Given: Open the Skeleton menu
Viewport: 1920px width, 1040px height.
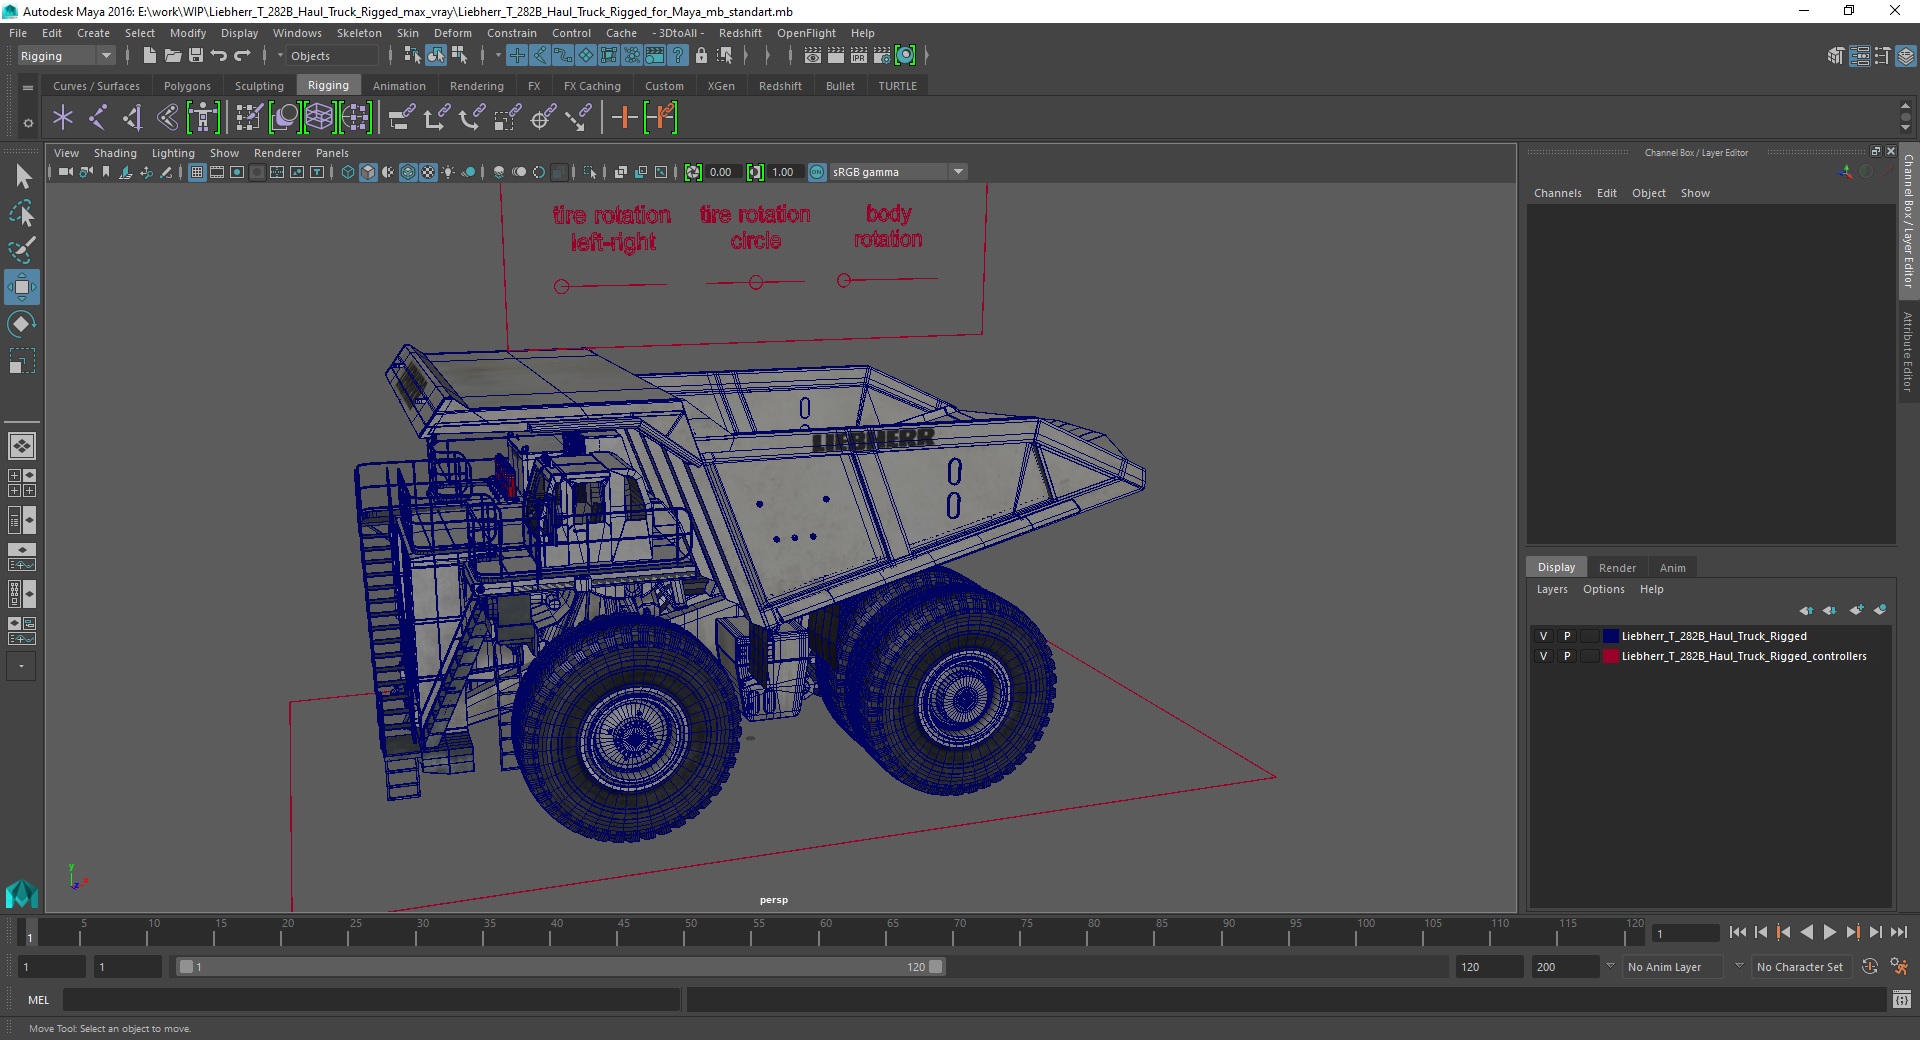Looking at the screenshot, I should [358, 33].
